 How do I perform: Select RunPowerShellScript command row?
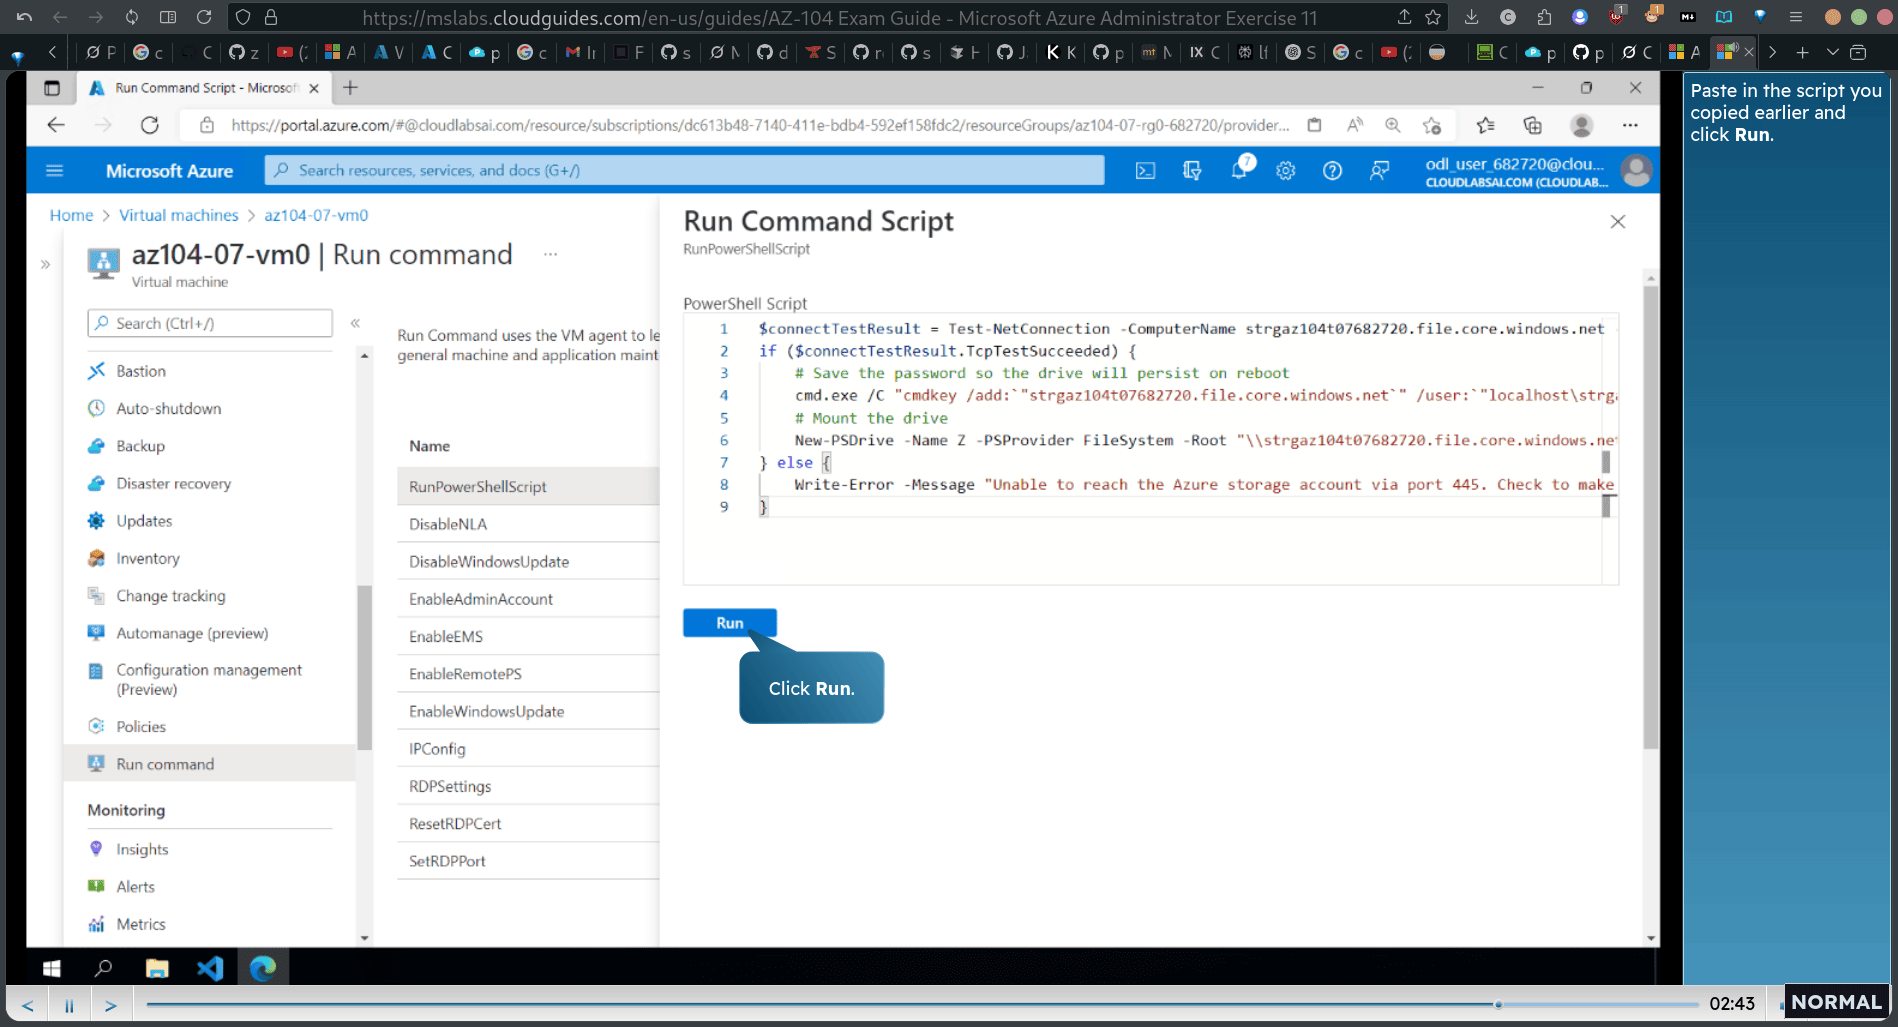point(528,486)
